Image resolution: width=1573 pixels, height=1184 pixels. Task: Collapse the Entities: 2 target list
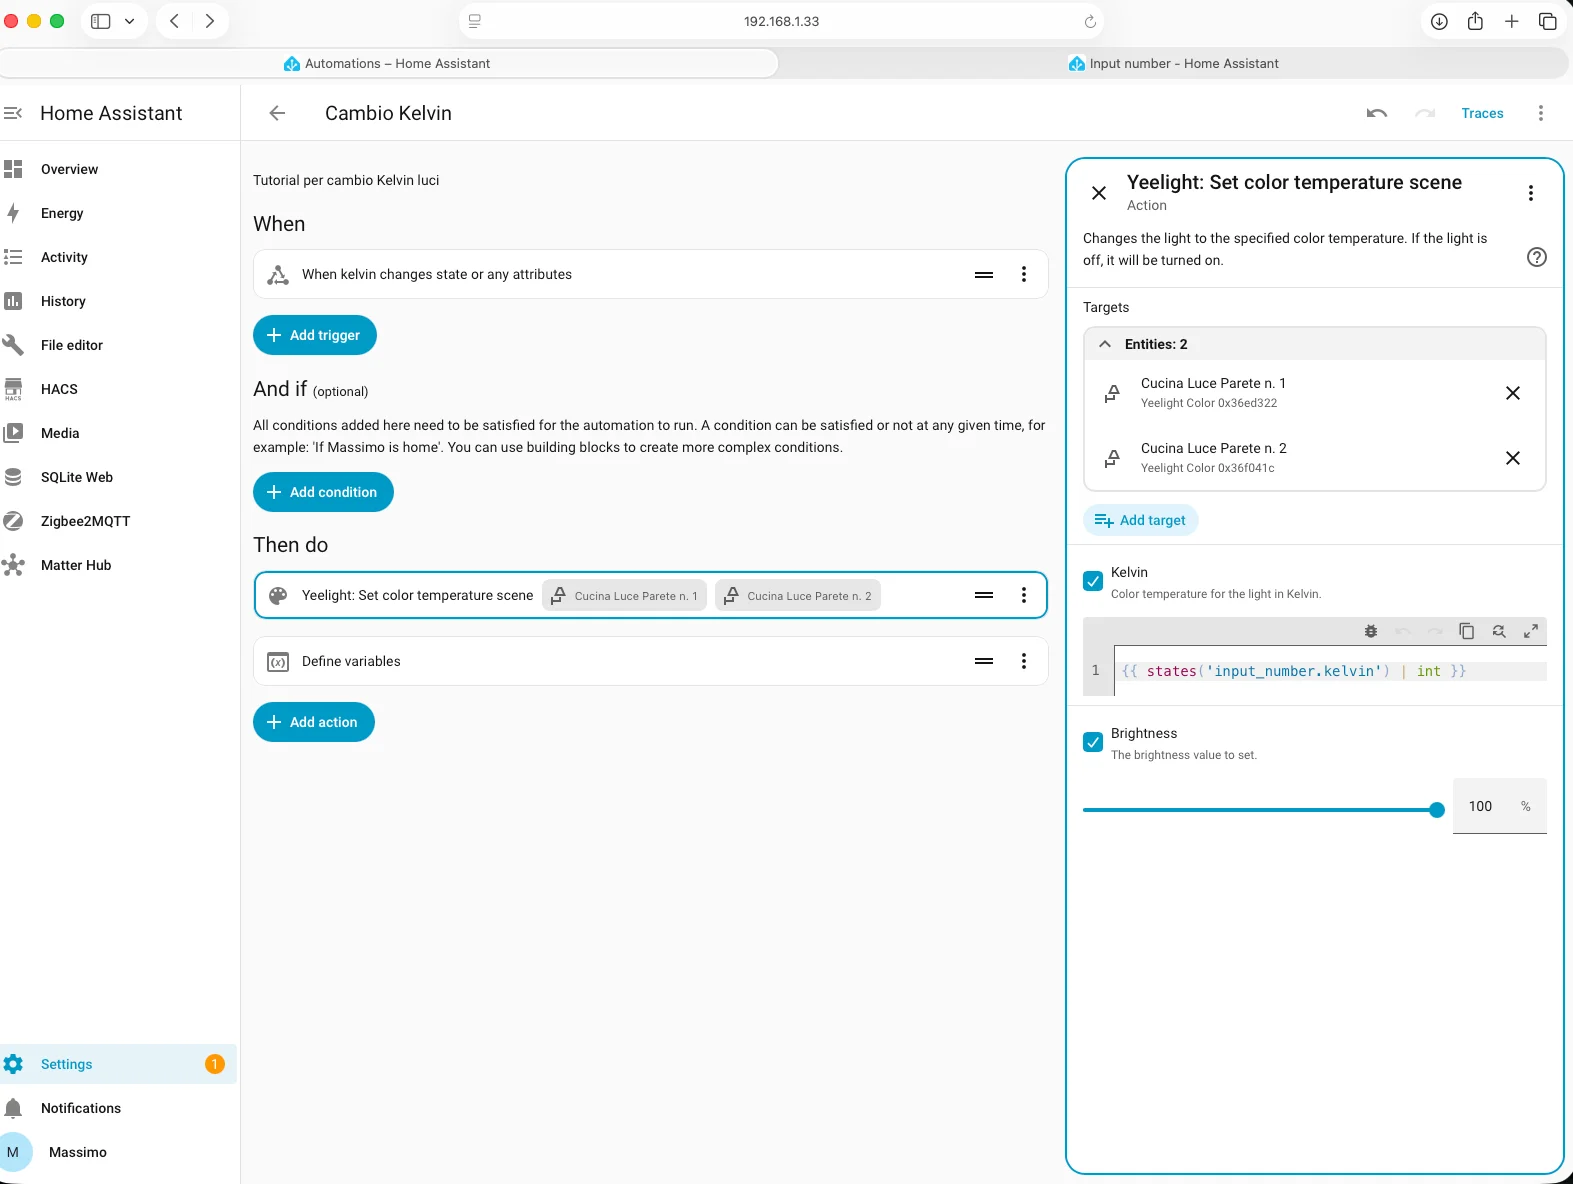click(1105, 344)
